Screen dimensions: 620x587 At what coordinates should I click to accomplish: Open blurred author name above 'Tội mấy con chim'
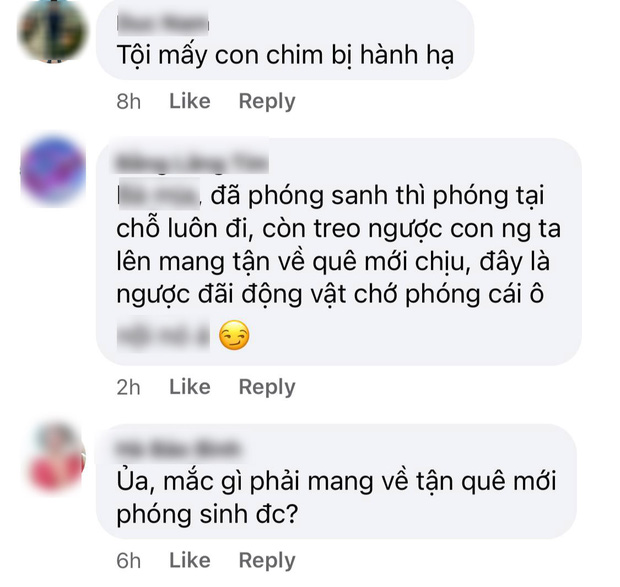coord(163,24)
